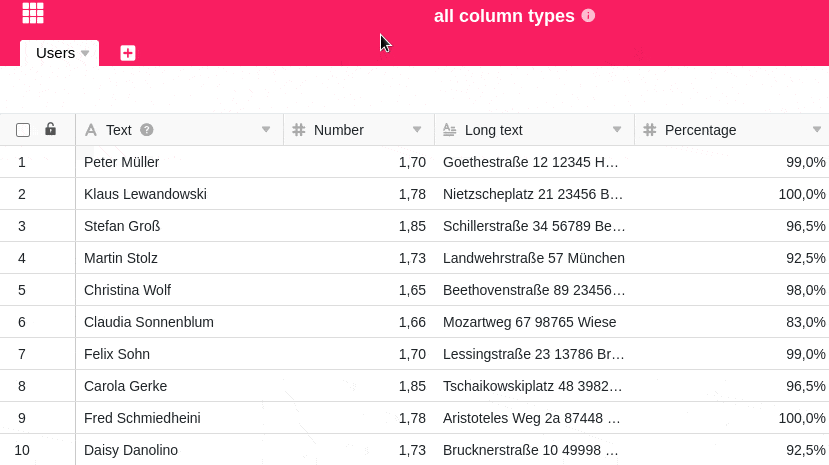The image size is (829, 465).
Task: Open the Long text column dropdown
Action: [617, 130]
